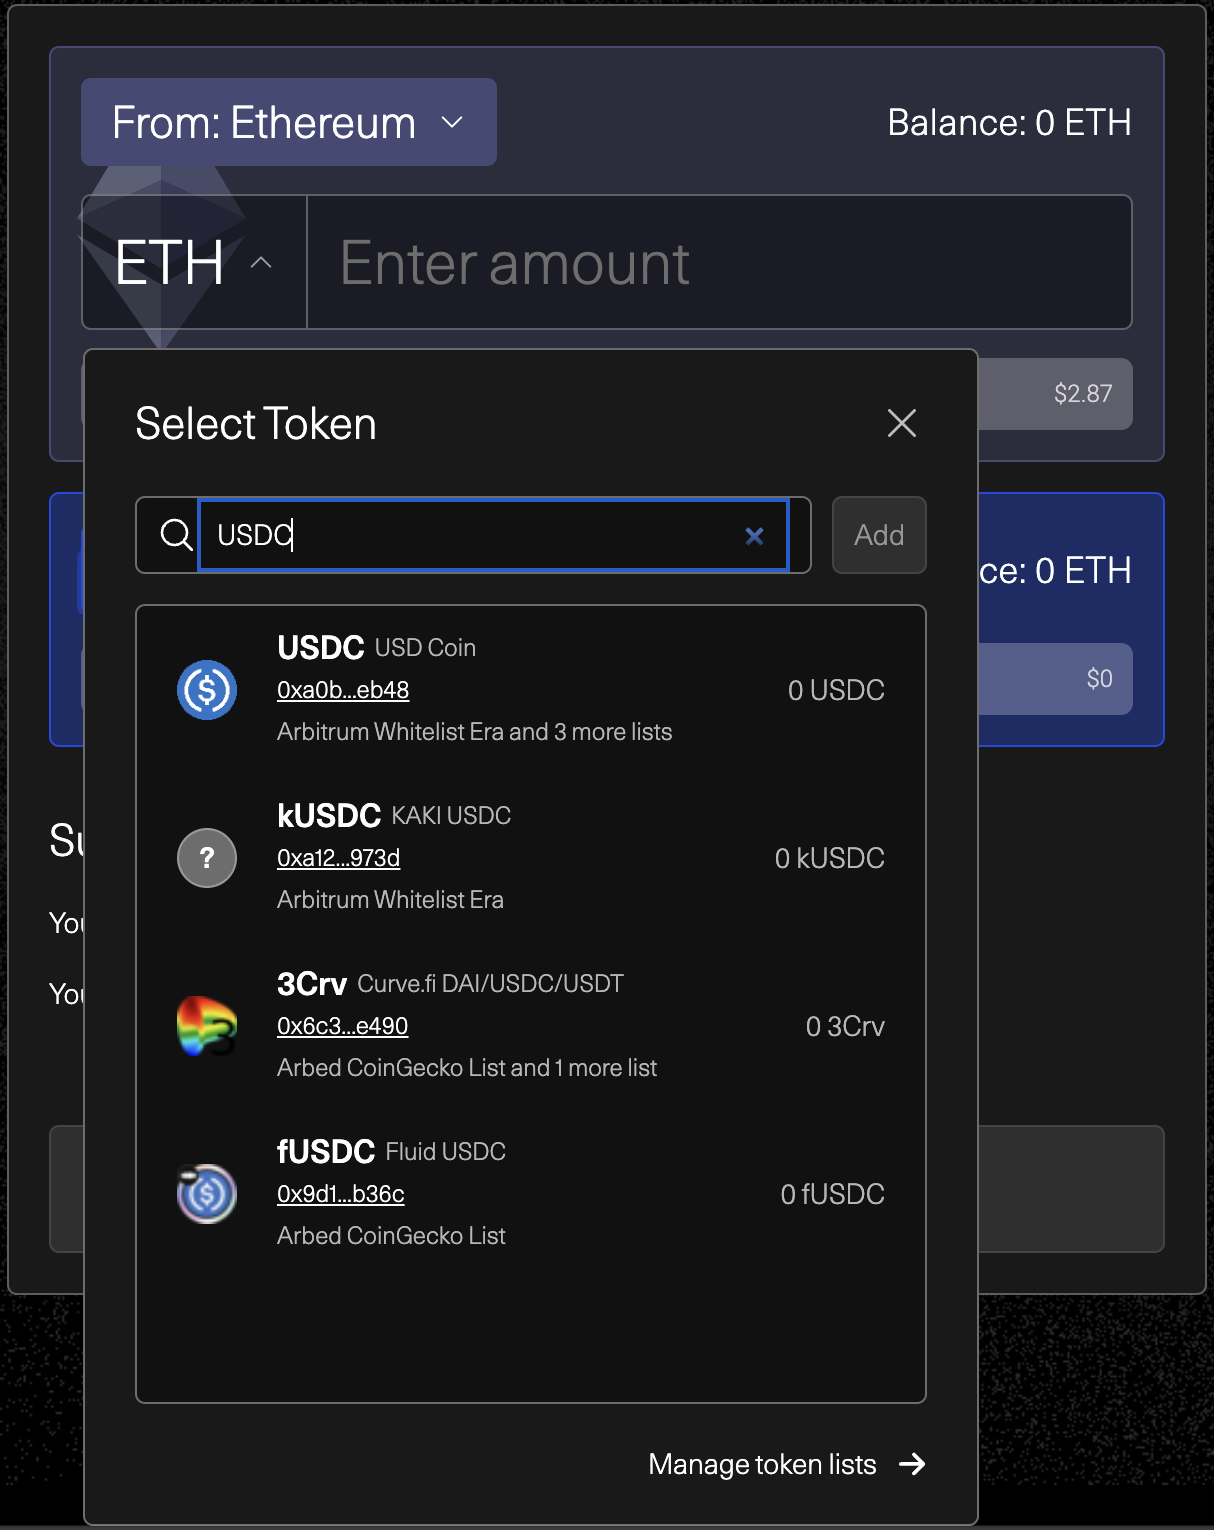Clear the USDC search text
The width and height of the screenshot is (1214, 1530).
pos(754,536)
